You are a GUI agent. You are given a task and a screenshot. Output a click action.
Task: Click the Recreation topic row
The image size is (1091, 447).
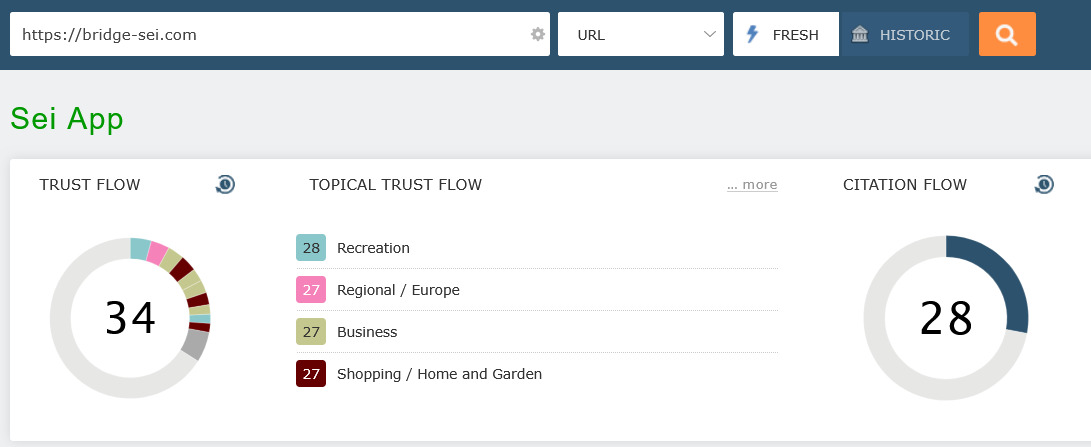pos(373,248)
